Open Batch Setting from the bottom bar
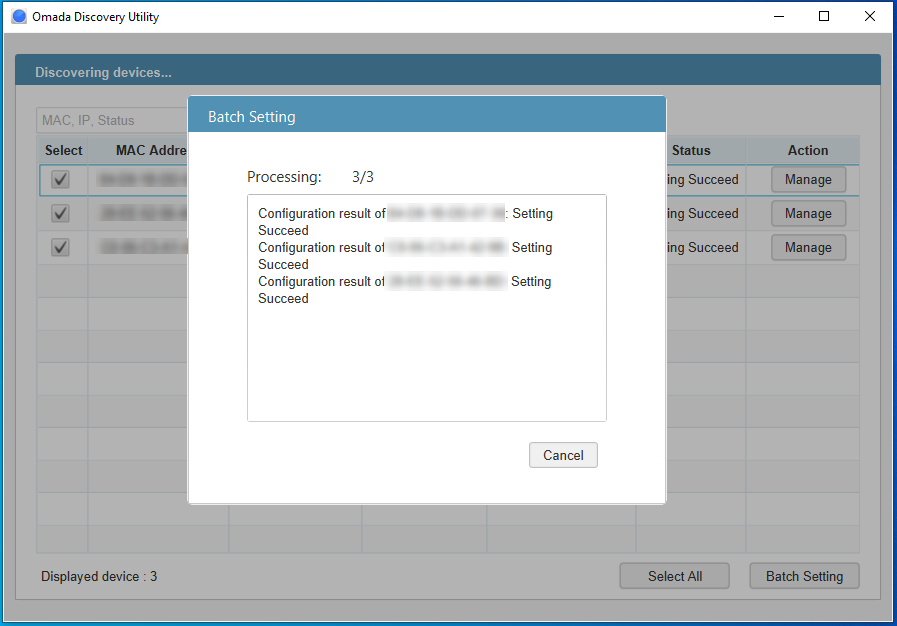The width and height of the screenshot is (897, 626). (804, 576)
